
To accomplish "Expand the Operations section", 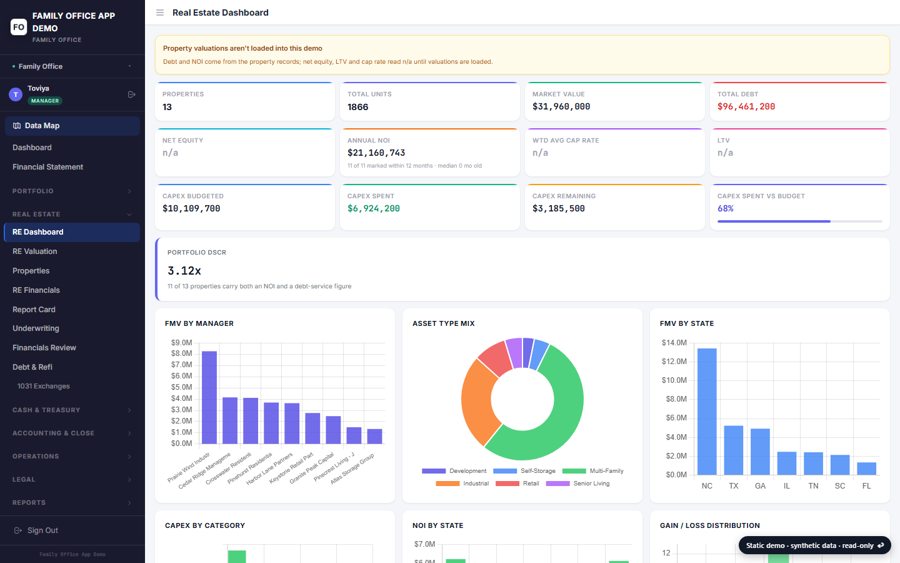I will [72, 456].
